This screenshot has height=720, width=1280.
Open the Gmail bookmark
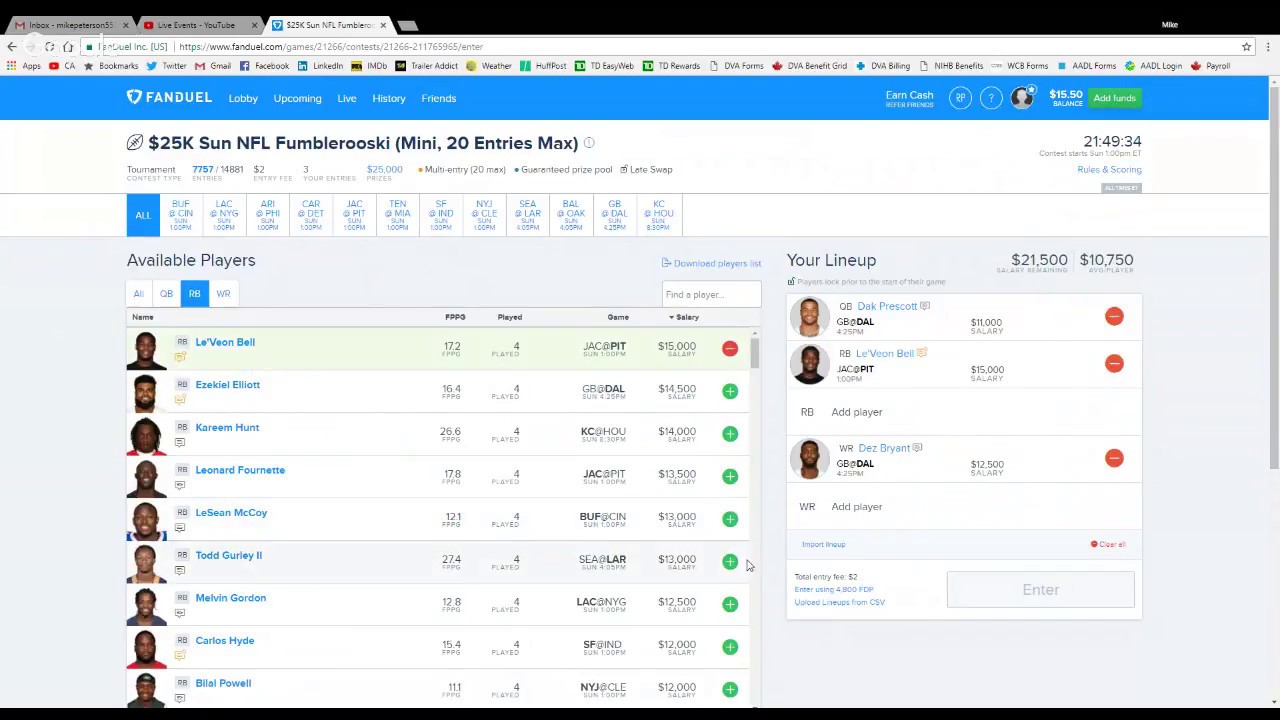pos(214,66)
